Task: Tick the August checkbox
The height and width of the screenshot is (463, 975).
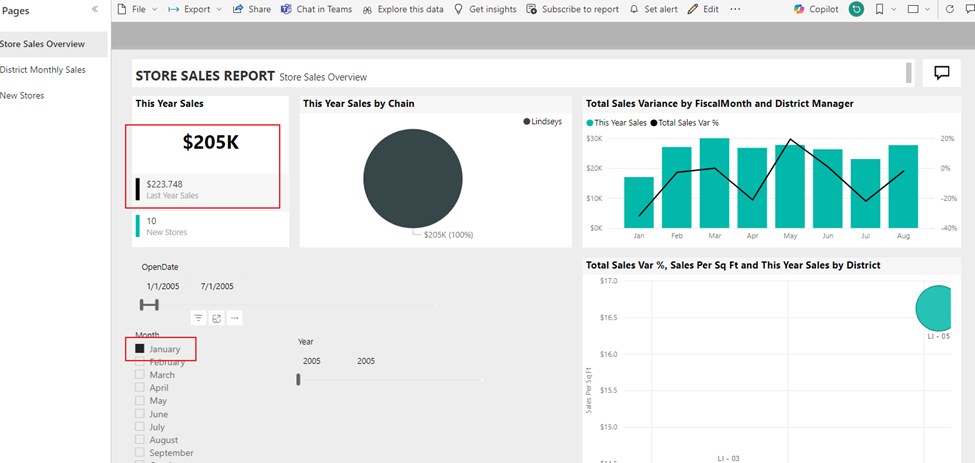Action: 140,440
